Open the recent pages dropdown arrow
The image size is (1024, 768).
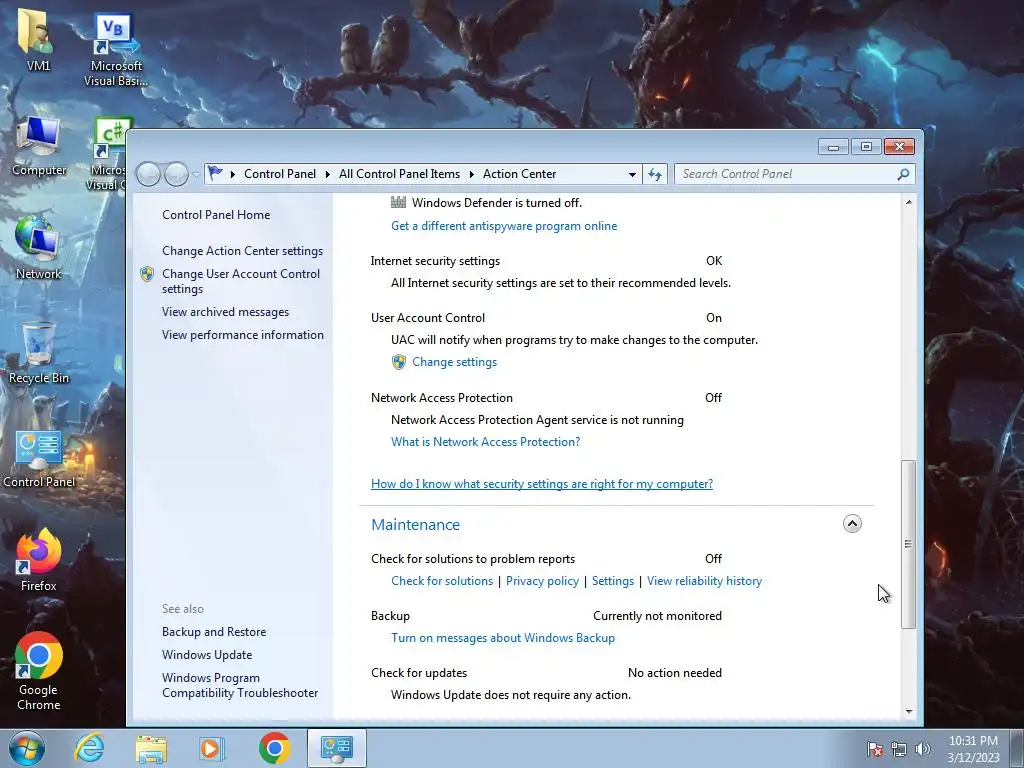click(x=196, y=174)
